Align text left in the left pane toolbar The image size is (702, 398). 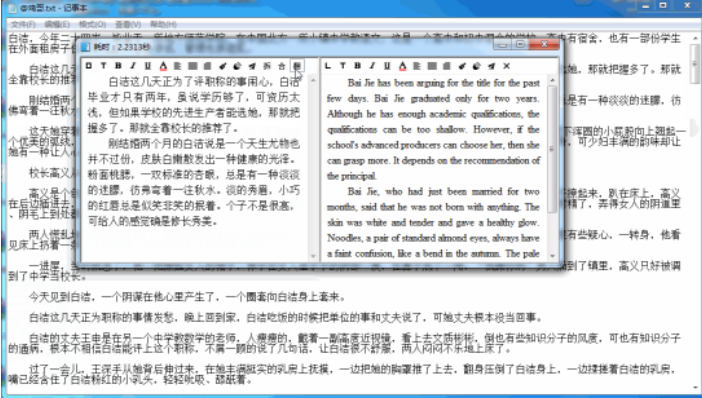point(178,66)
